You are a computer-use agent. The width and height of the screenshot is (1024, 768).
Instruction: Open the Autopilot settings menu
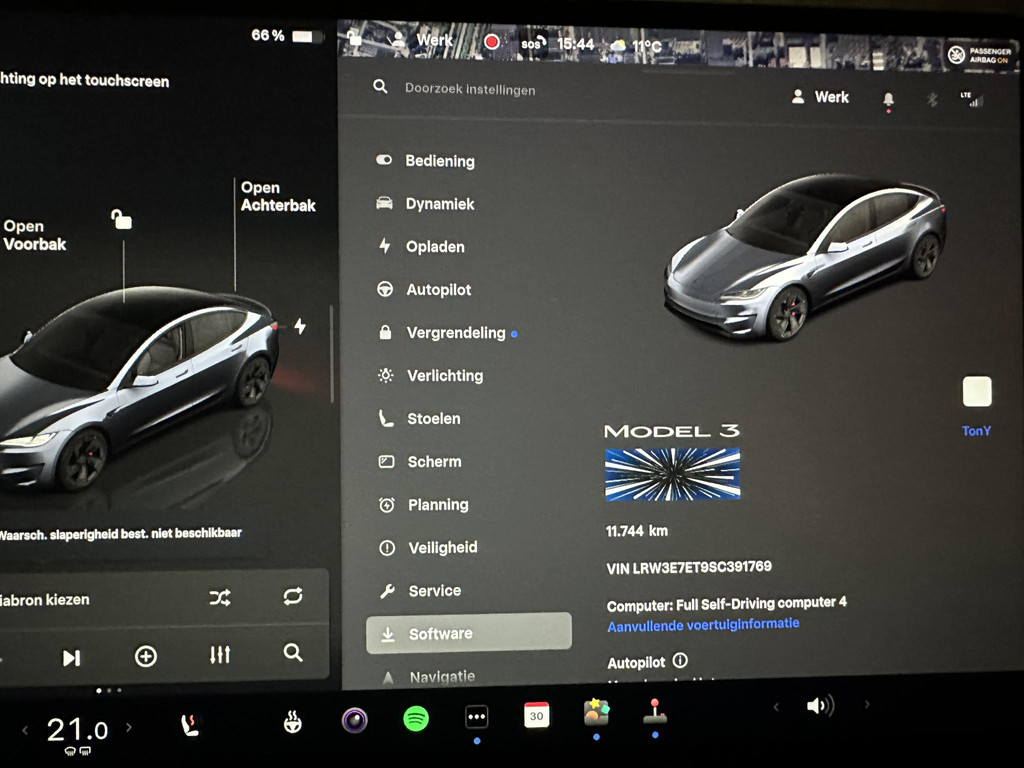438,290
